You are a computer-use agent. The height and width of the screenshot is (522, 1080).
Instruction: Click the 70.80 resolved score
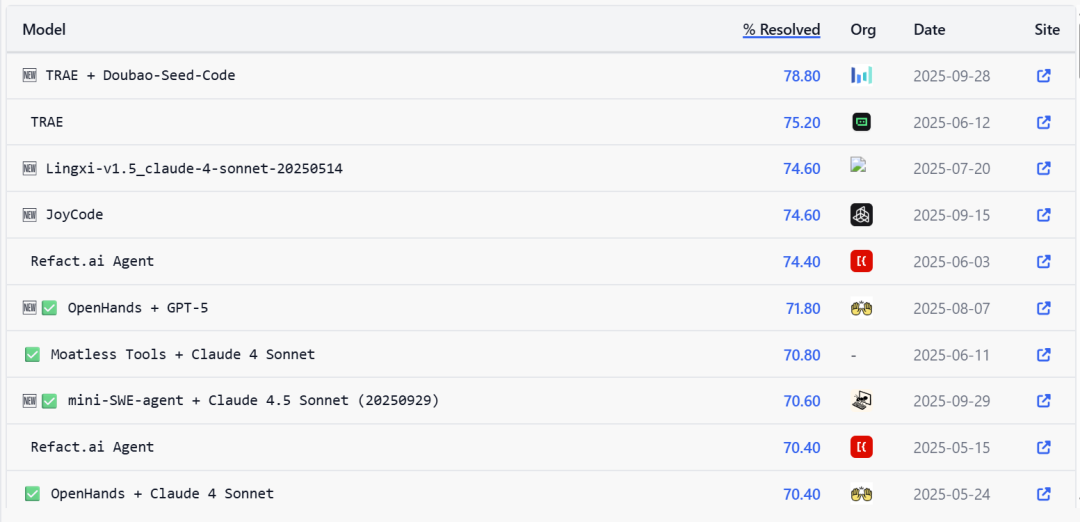tap(802, 355)
